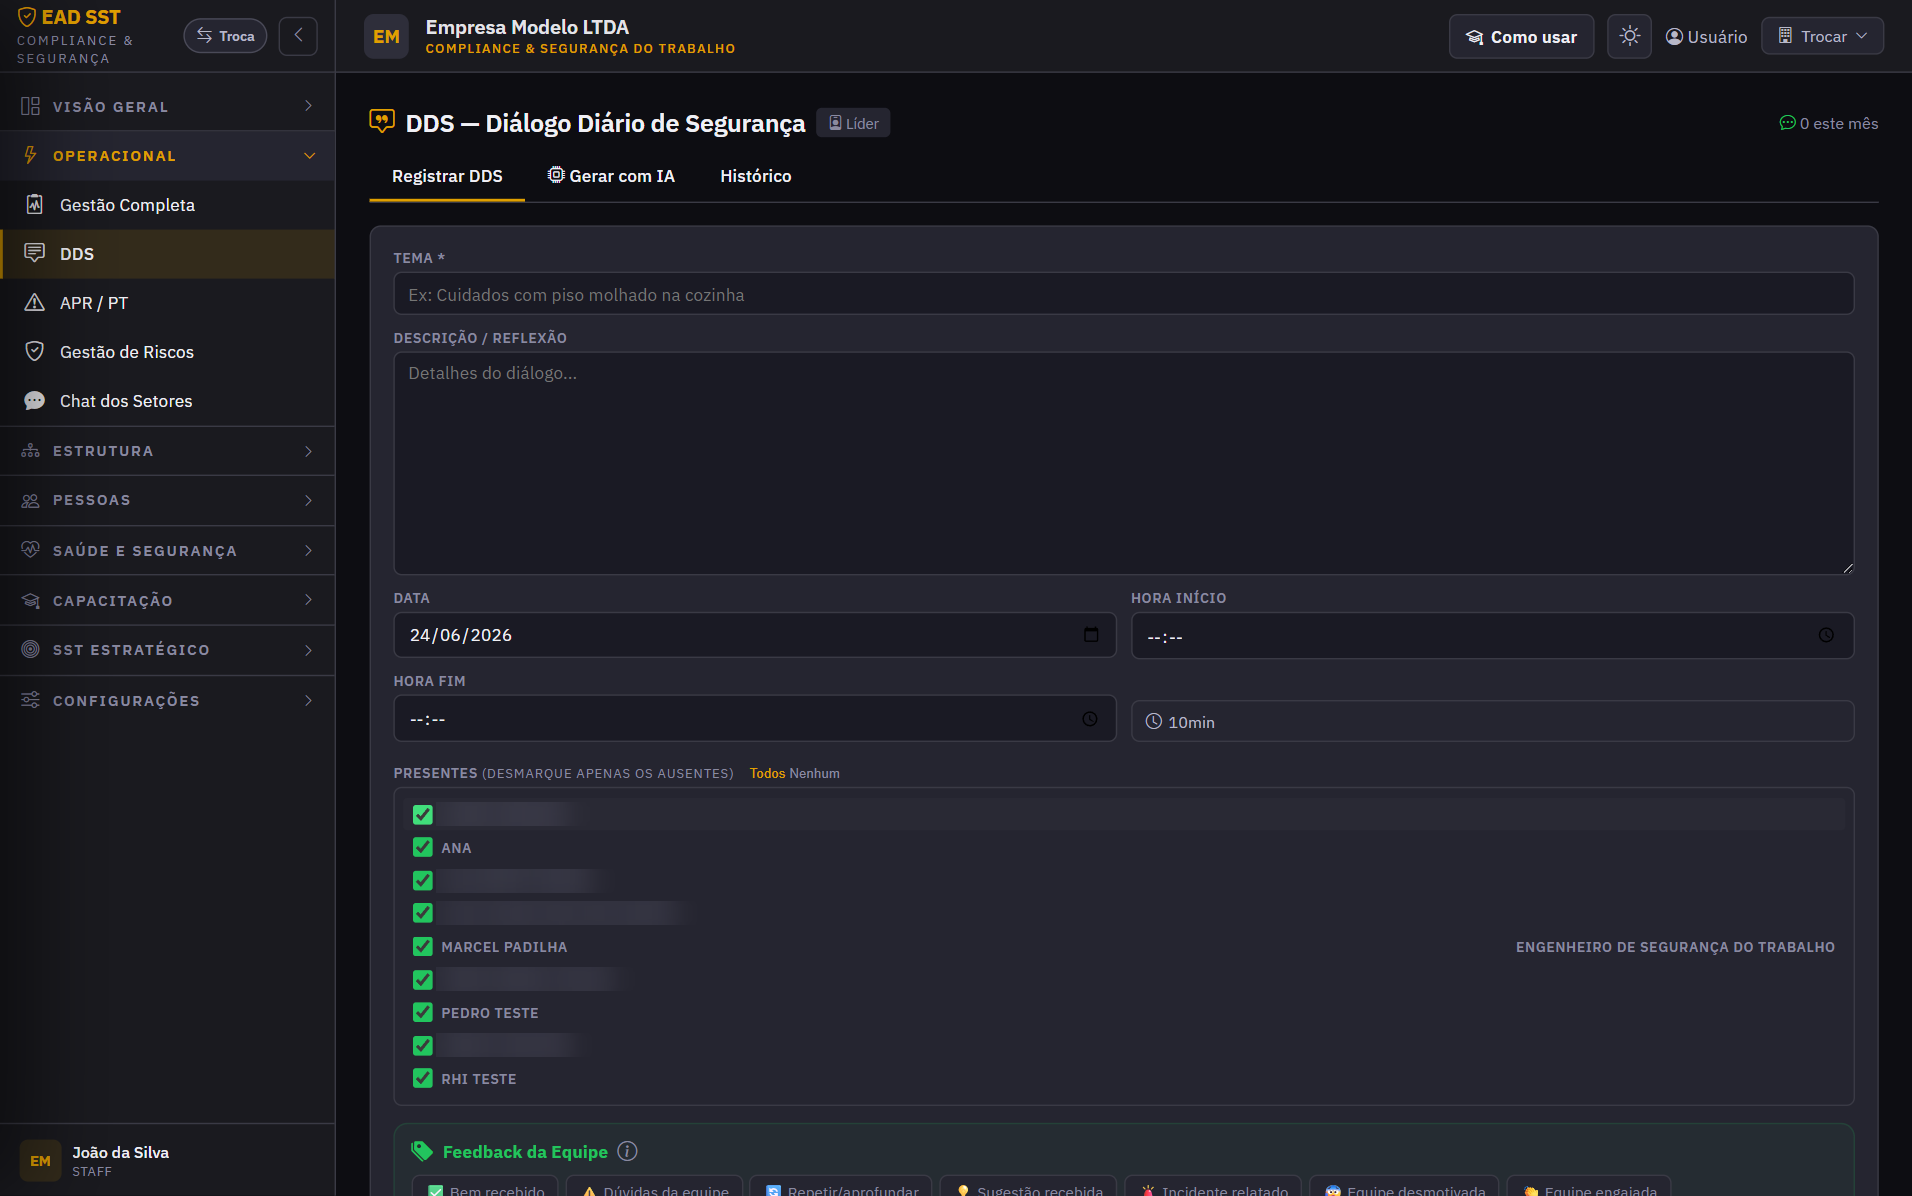This screenshot has height=1196, width=1912.
Task: Uncheck the blurred attendee checkbox above MARCEL PADILHA
Action: click(423, 913)
